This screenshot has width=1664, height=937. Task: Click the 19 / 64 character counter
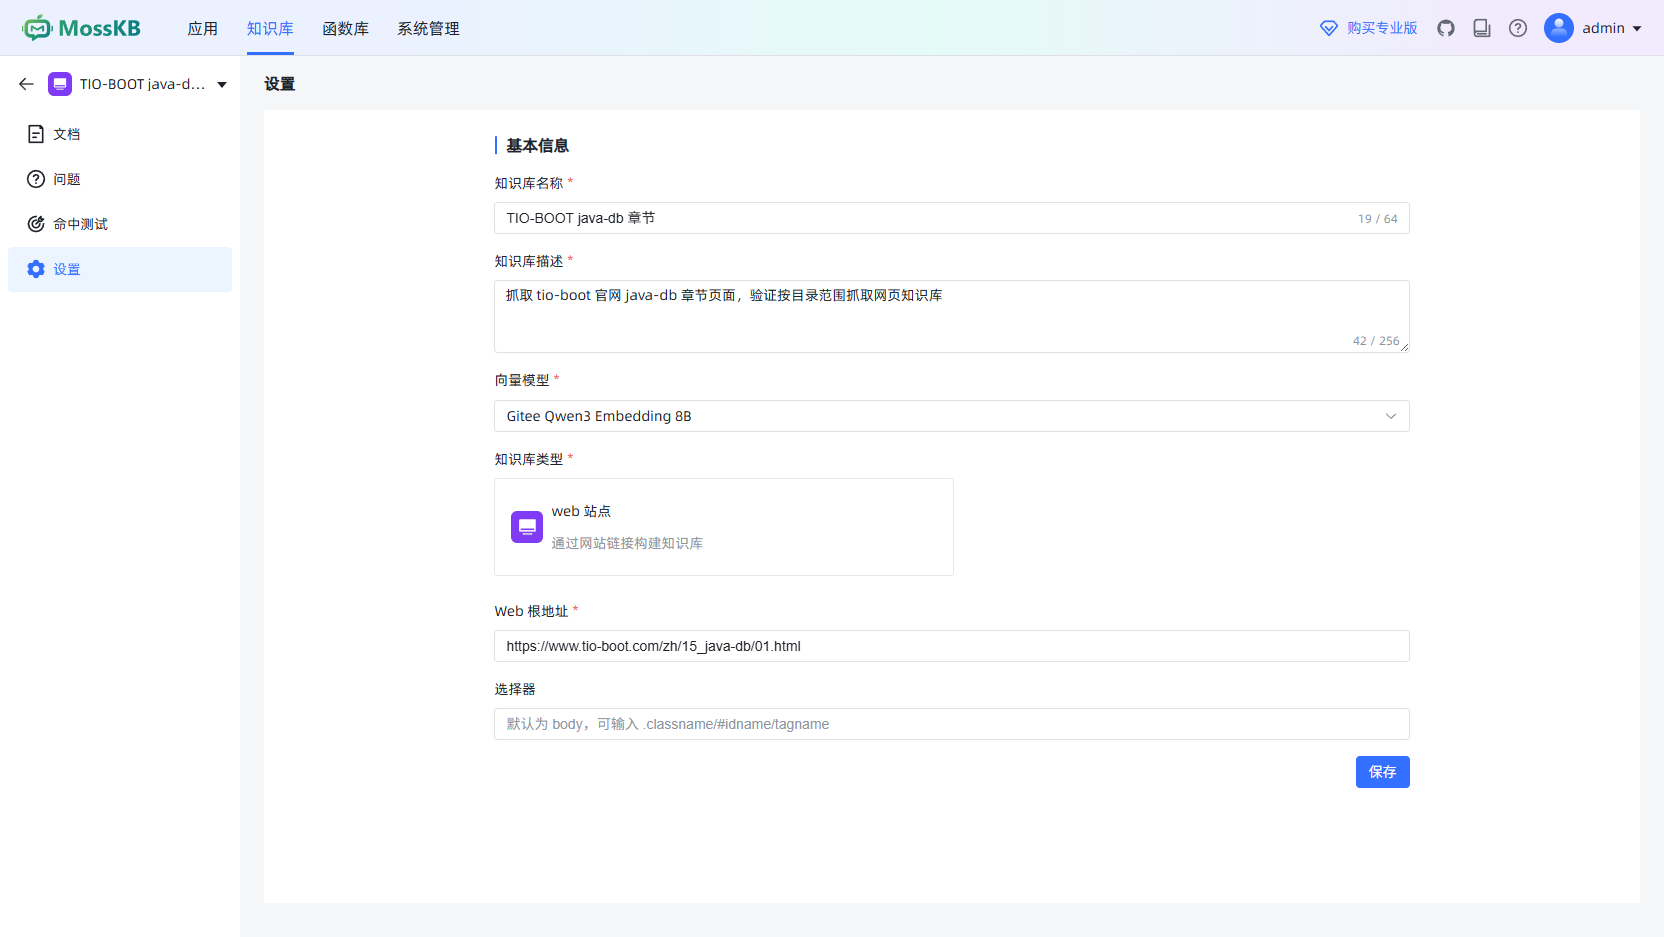1378,219
